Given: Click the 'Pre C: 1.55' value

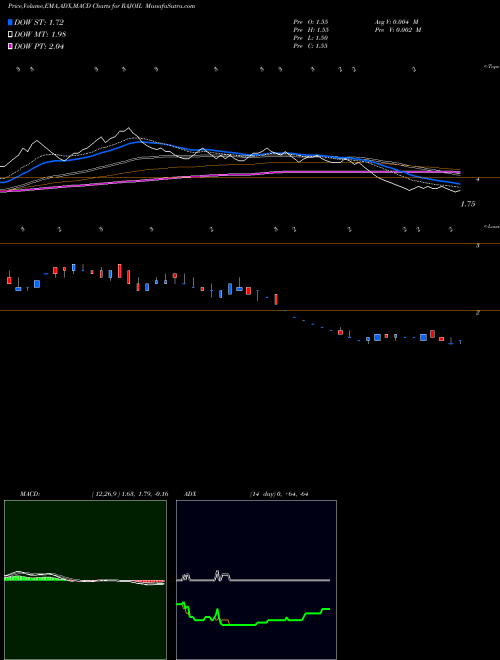Looking at the screenshot, I should pos(311,46).
